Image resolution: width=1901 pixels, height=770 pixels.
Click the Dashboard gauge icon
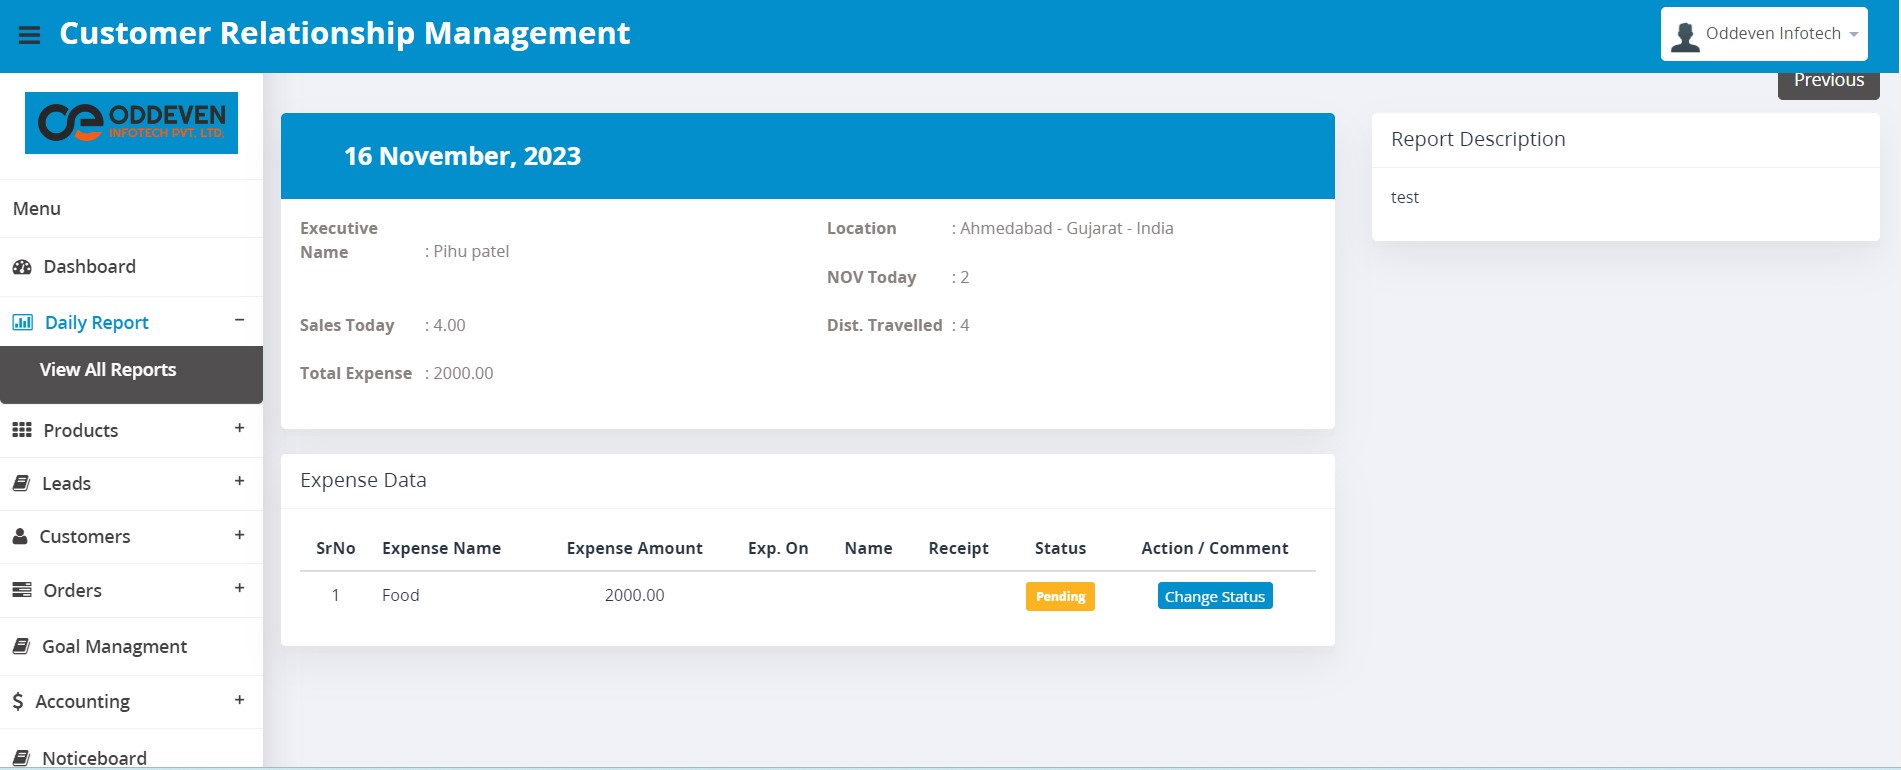[22, 267]
